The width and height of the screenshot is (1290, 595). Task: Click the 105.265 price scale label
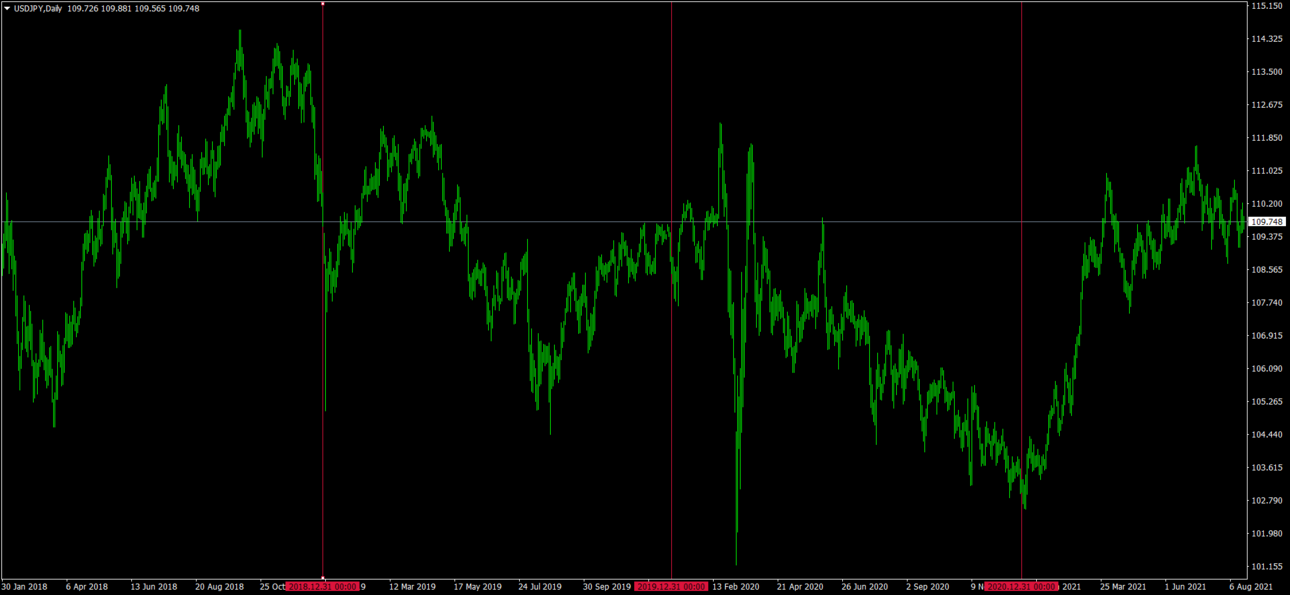1266,402
